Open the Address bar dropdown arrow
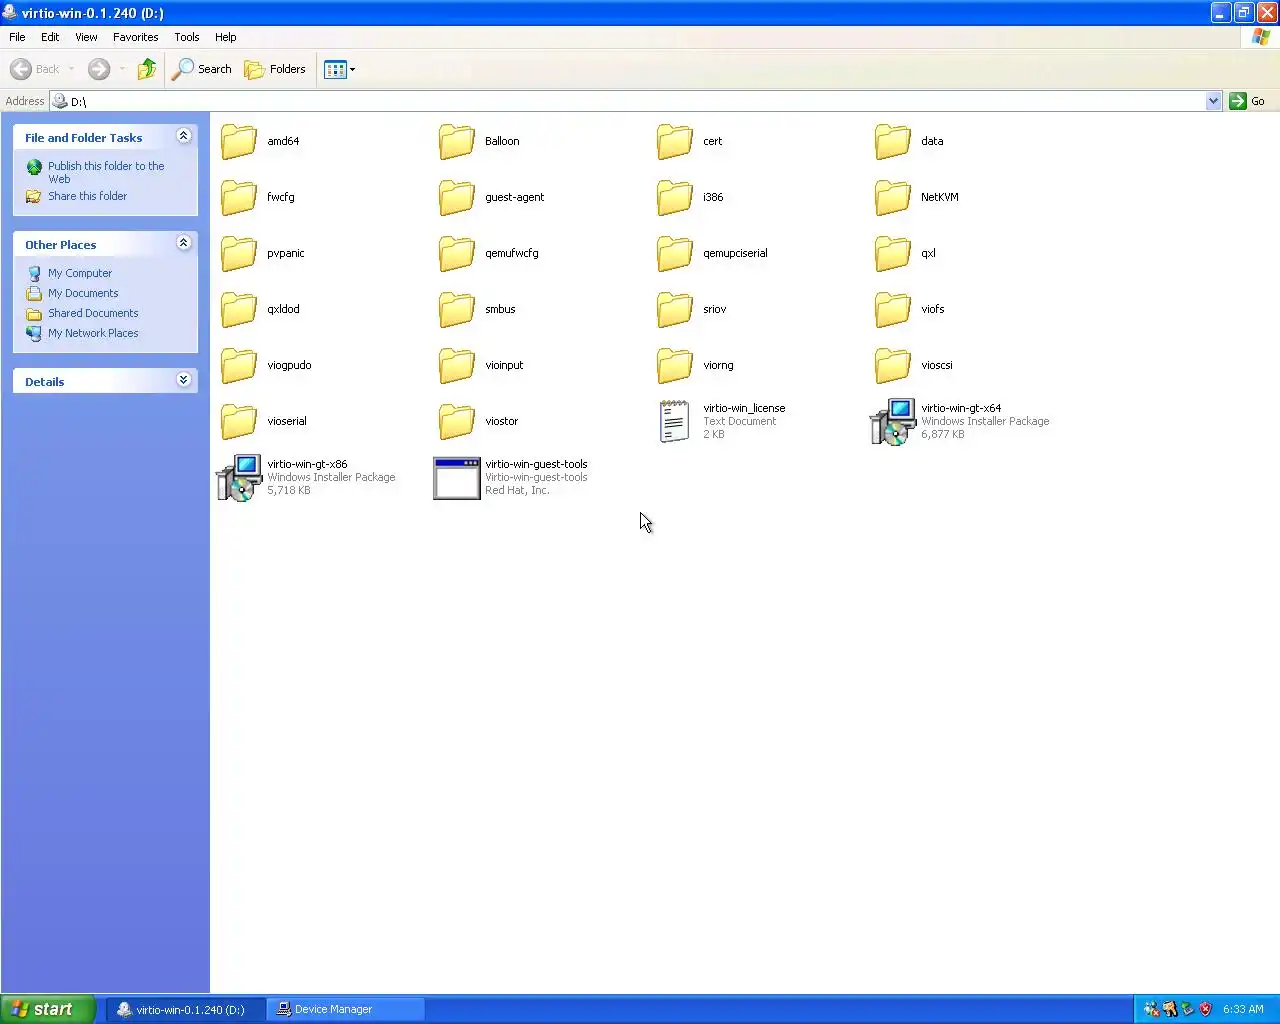 1213,101
